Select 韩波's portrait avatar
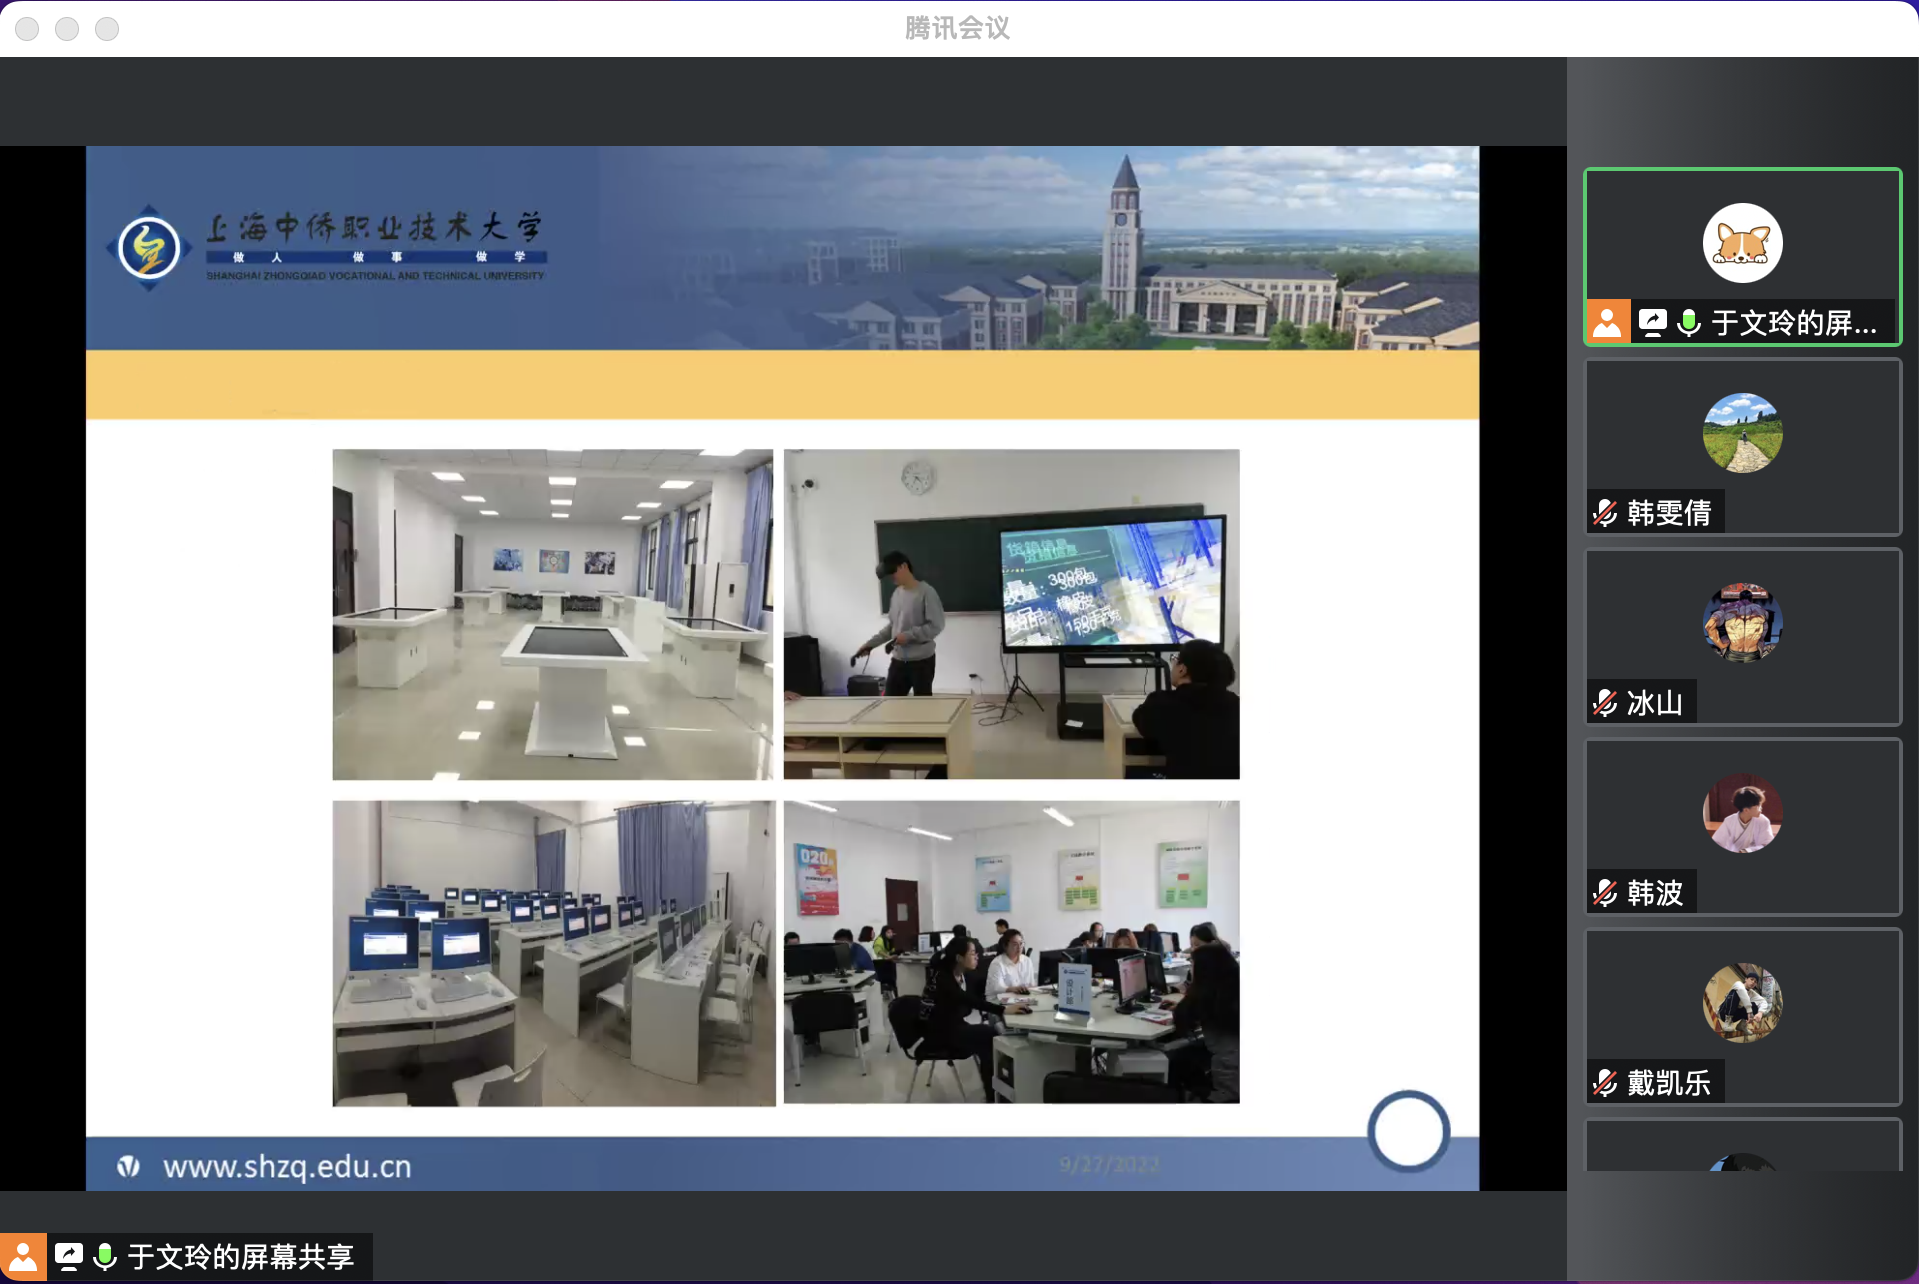This screenshot has height=1284, width=1919. point(1742,812)
